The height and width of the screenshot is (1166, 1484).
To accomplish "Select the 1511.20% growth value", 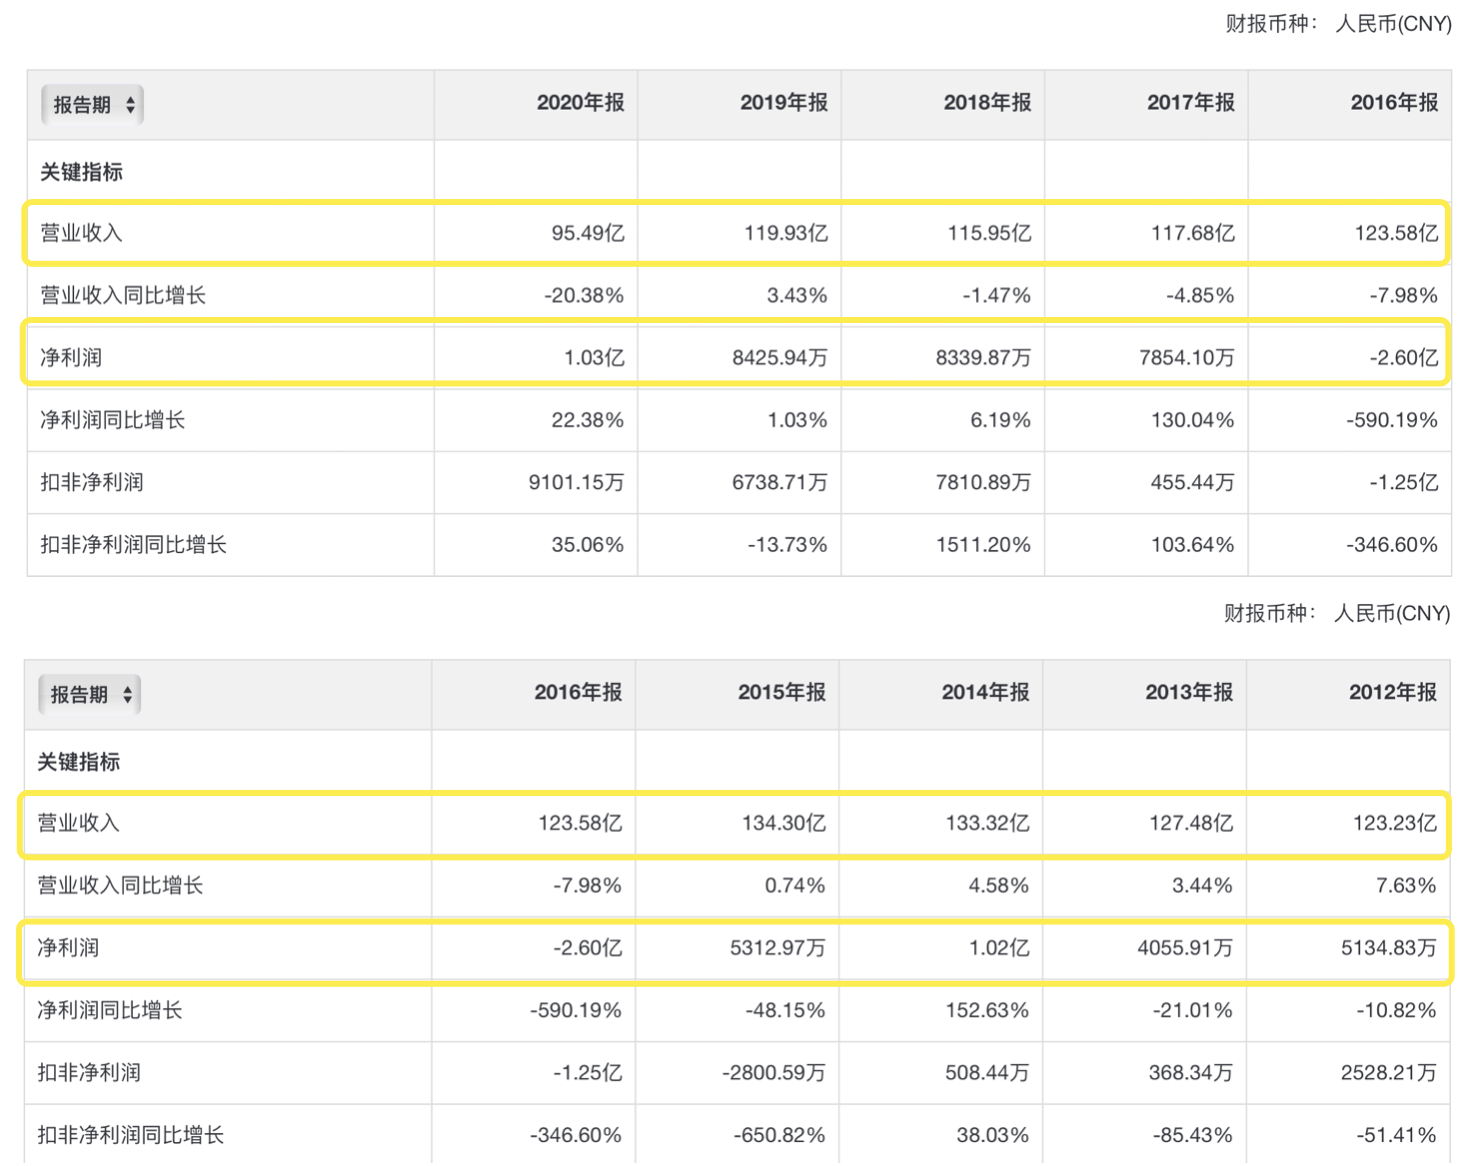I will [x=982, y=545].
